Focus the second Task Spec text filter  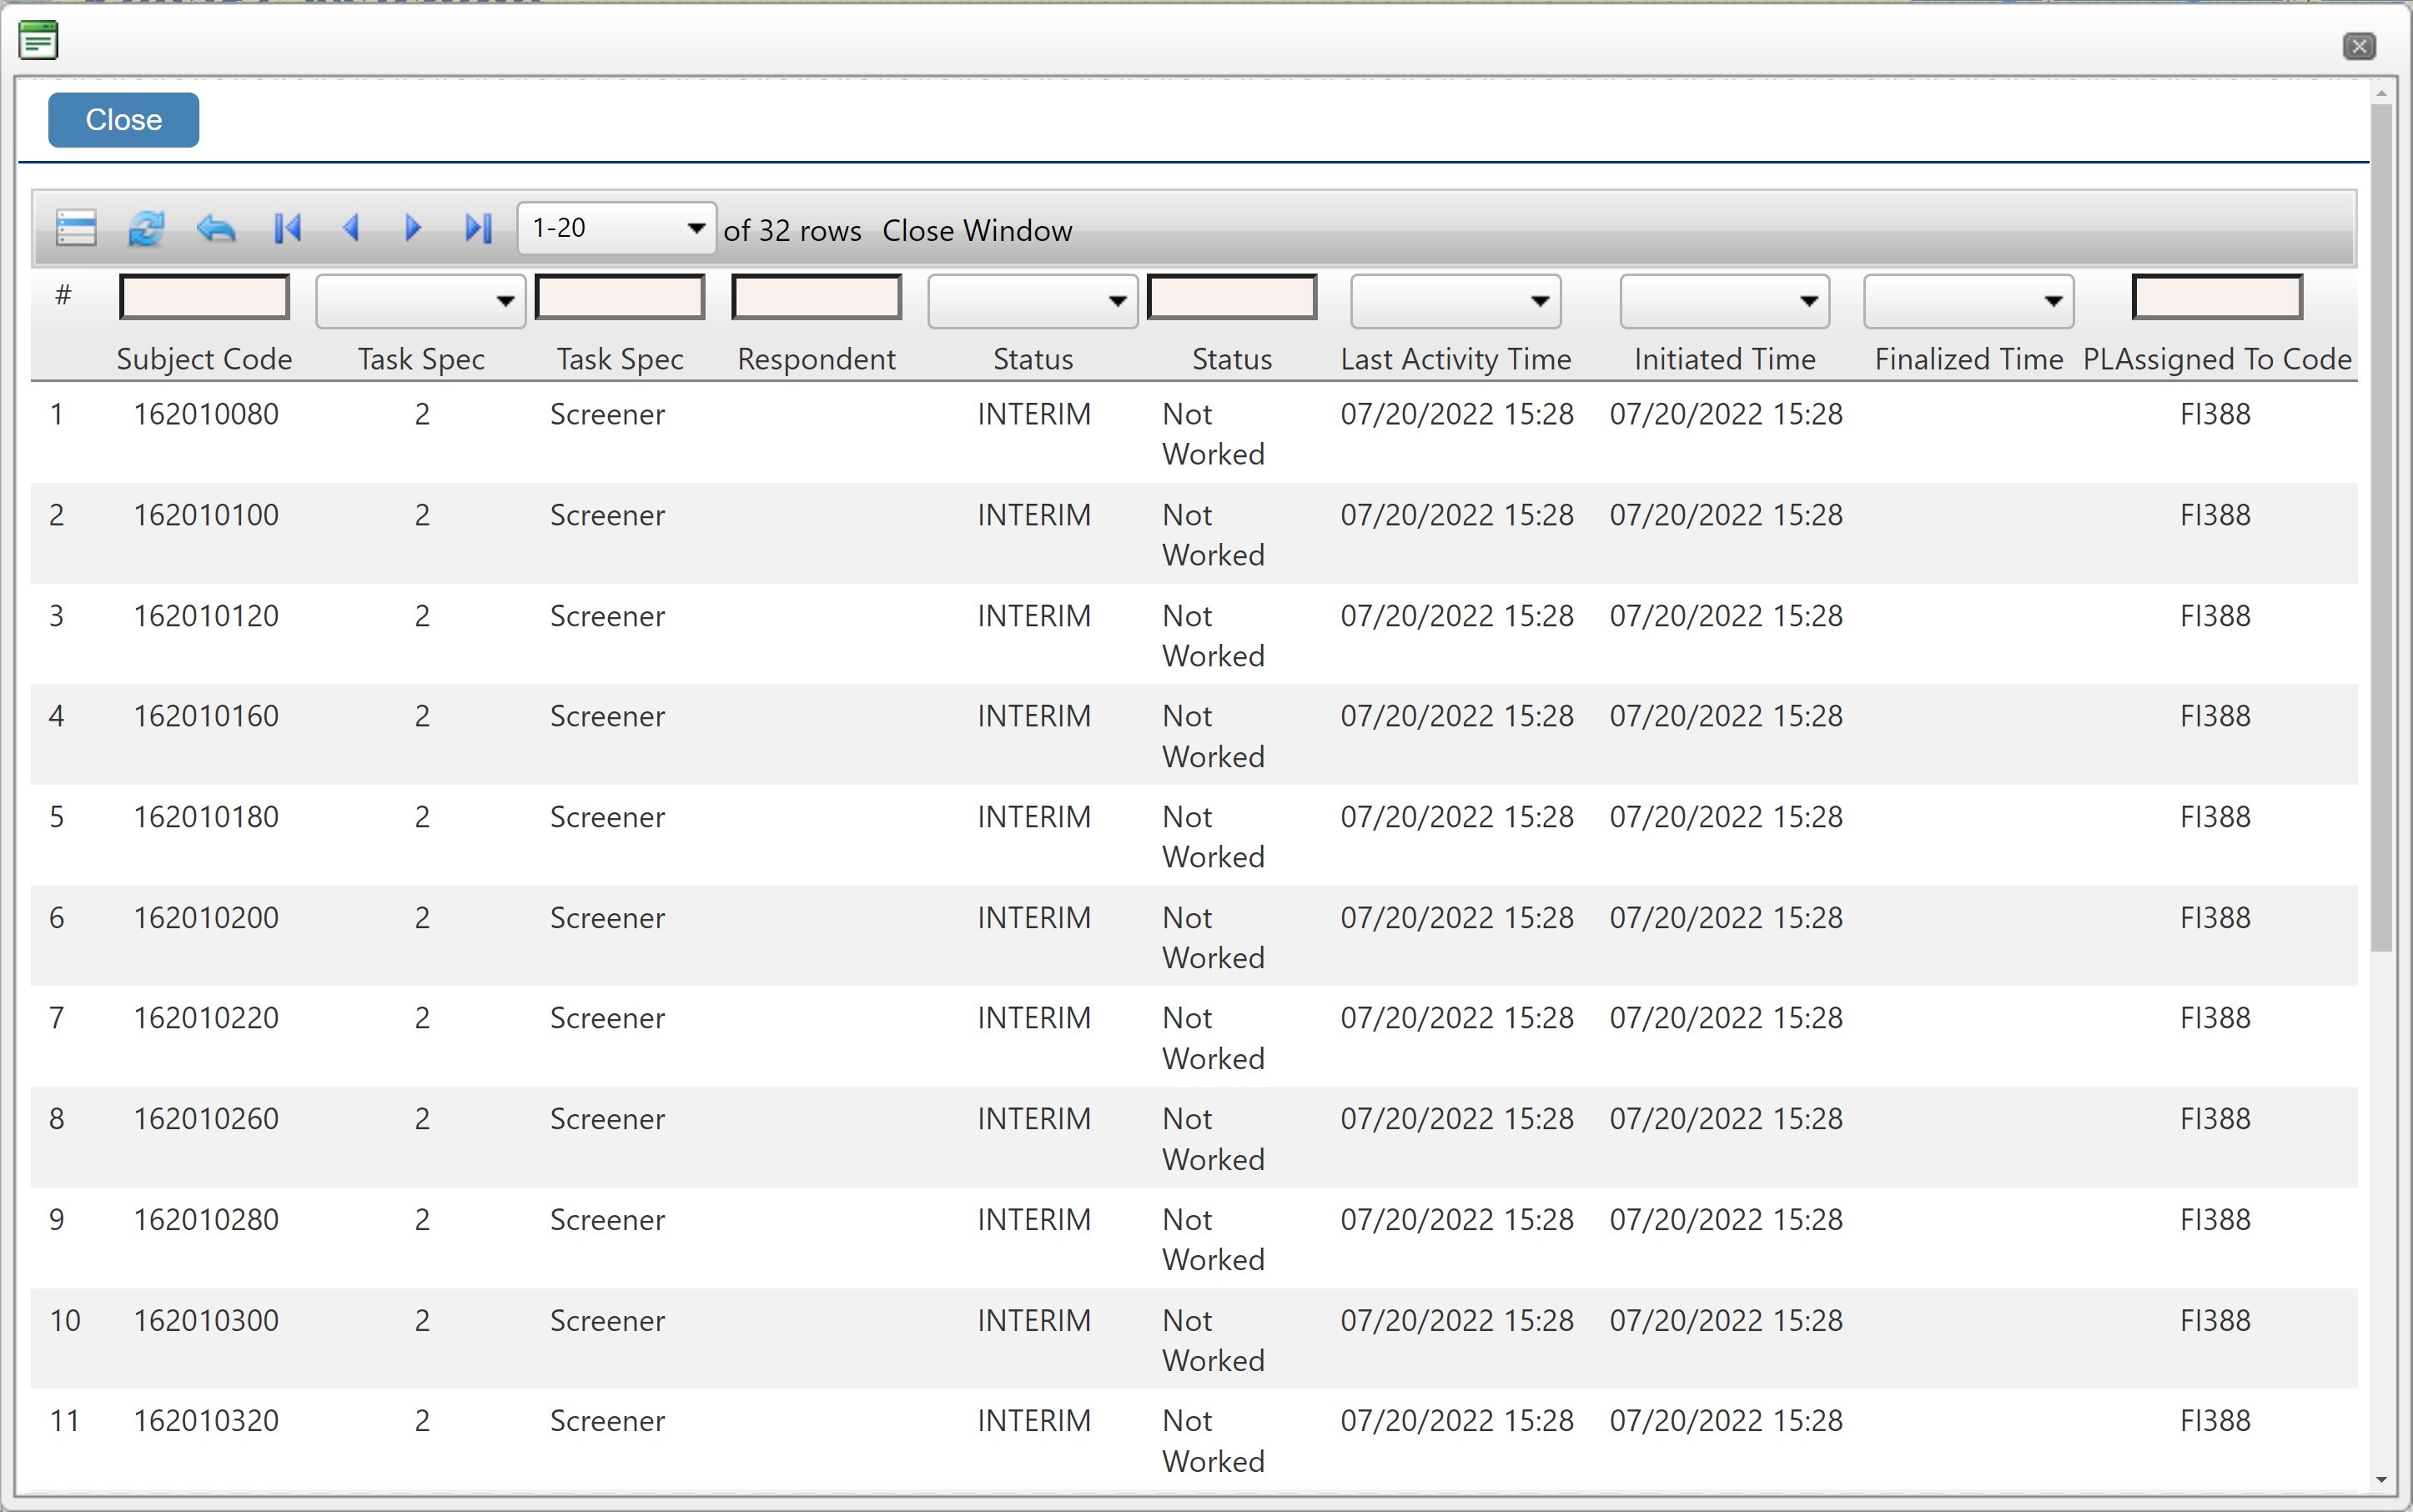pyautogui.click(x=620, y=297)
